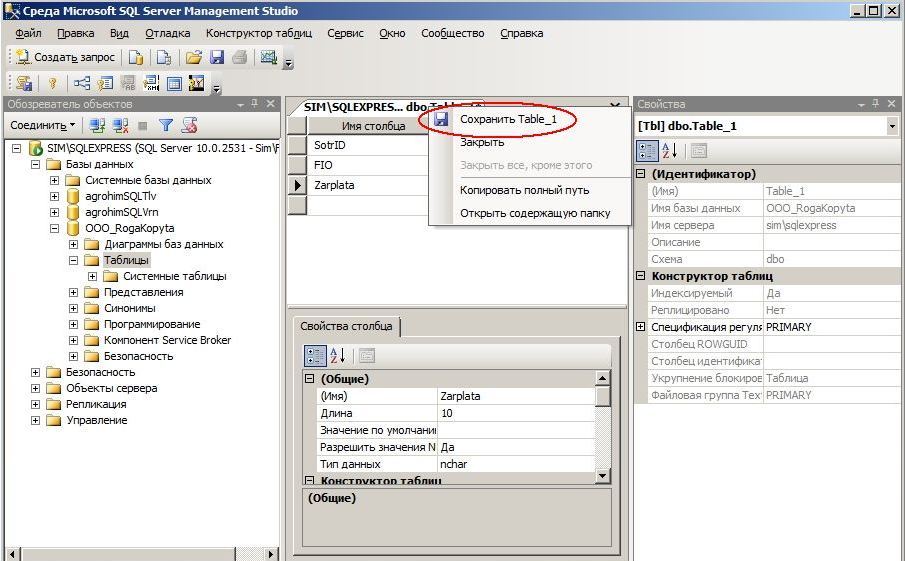Click the Object Explorer script-with-red-cross icon
Screen dimensions: 905x561
(189, 125)
